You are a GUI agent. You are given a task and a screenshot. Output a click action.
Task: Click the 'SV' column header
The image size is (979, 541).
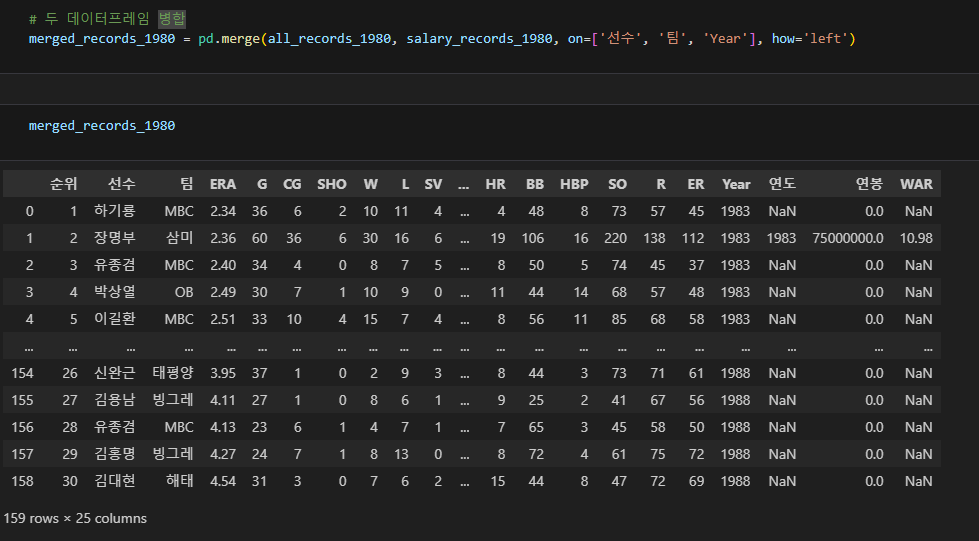click(x=433, y=184)
